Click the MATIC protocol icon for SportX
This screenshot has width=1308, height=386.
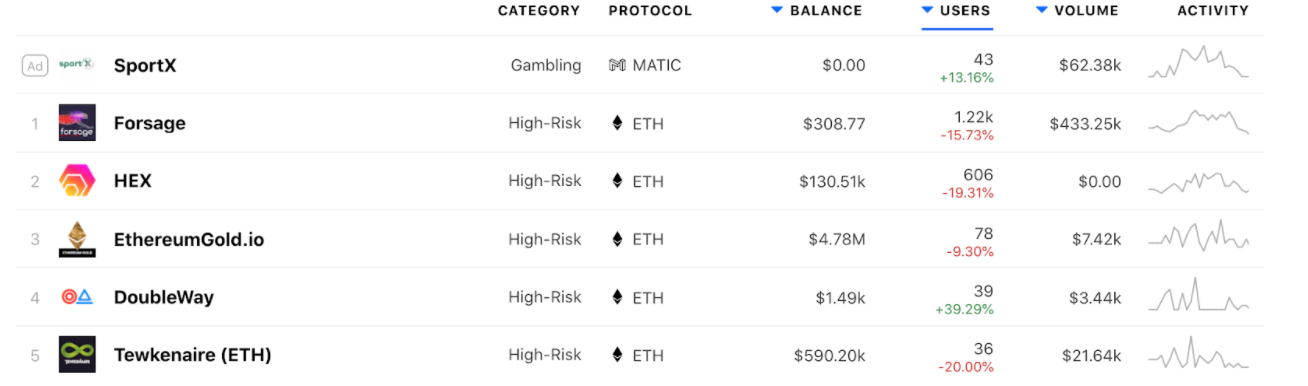617,65
